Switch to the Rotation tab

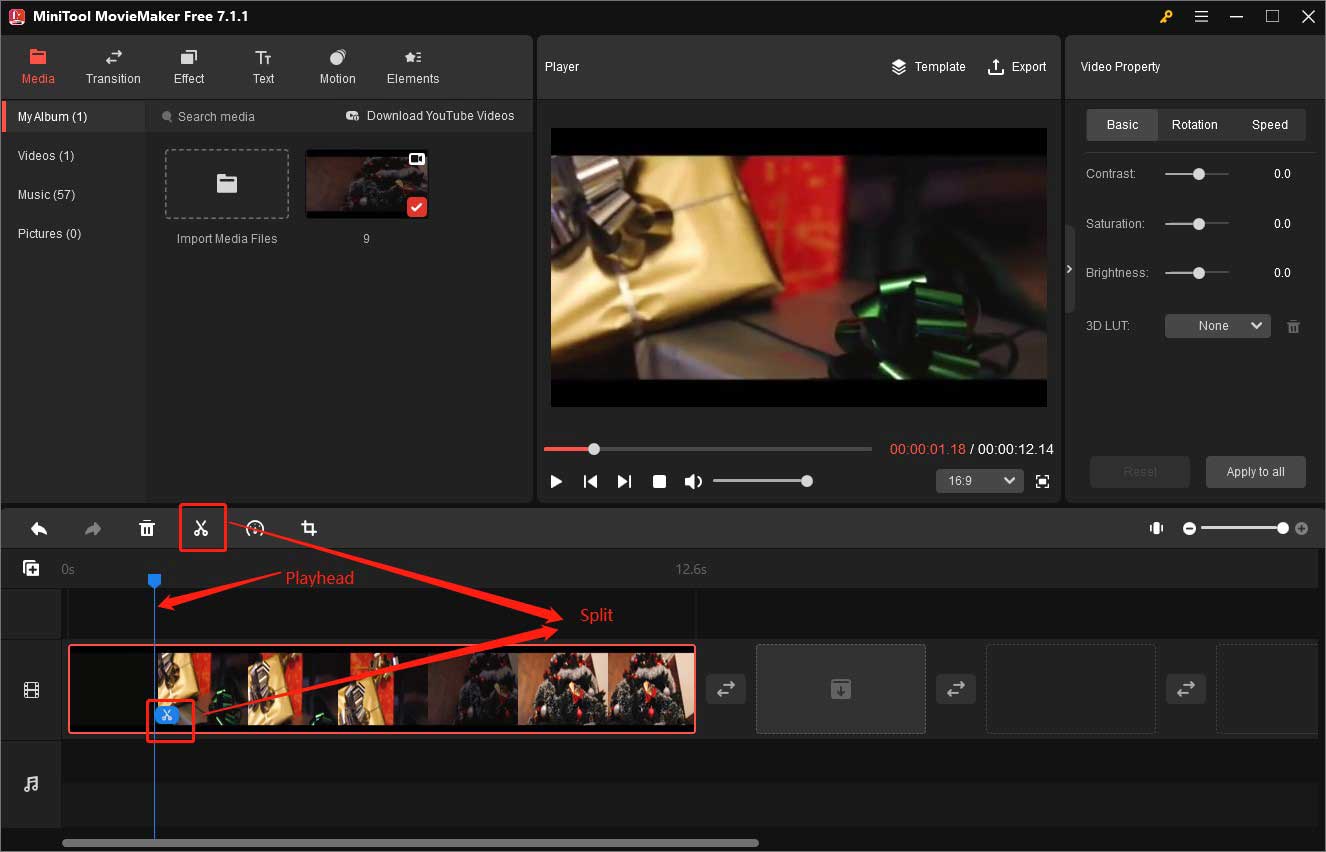(1195, 125)
